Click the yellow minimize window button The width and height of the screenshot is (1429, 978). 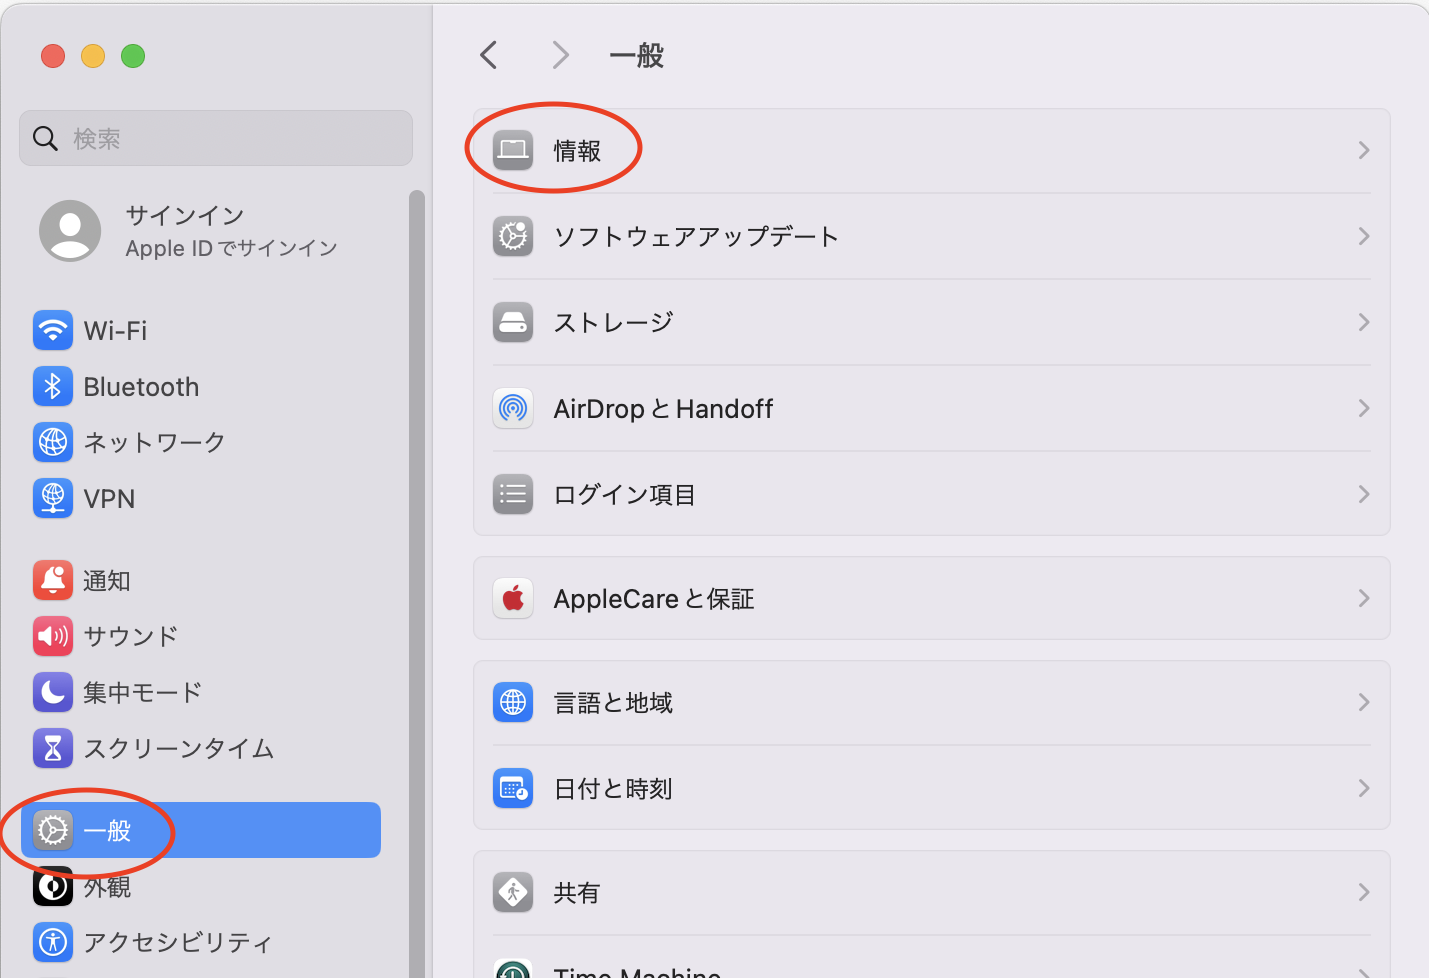point(93,56)
